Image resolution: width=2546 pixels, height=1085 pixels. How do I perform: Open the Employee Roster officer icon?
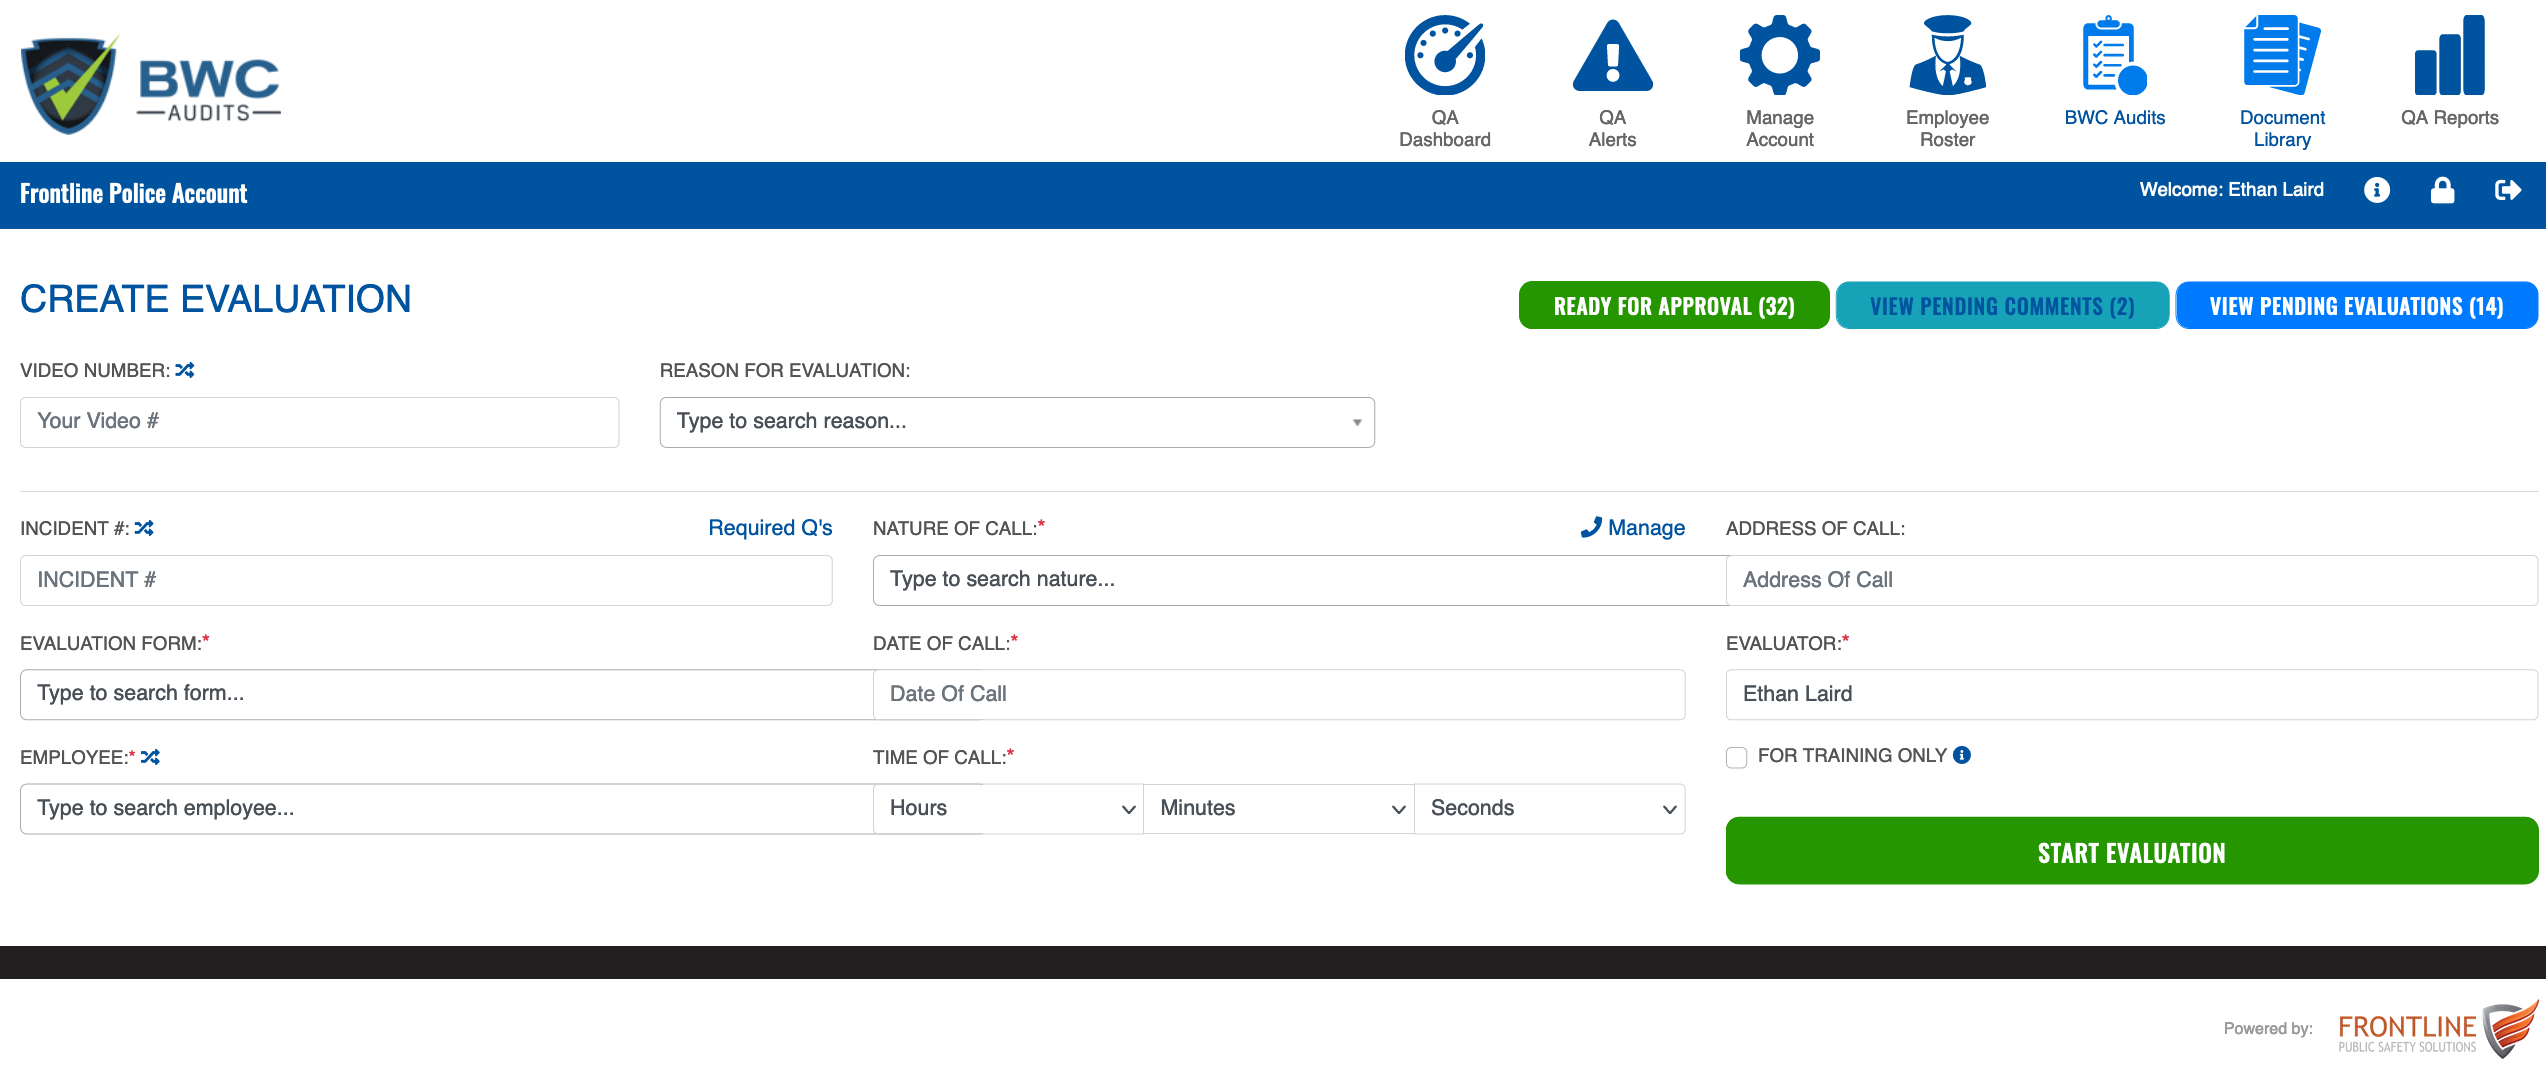[x=1946, y=56]
